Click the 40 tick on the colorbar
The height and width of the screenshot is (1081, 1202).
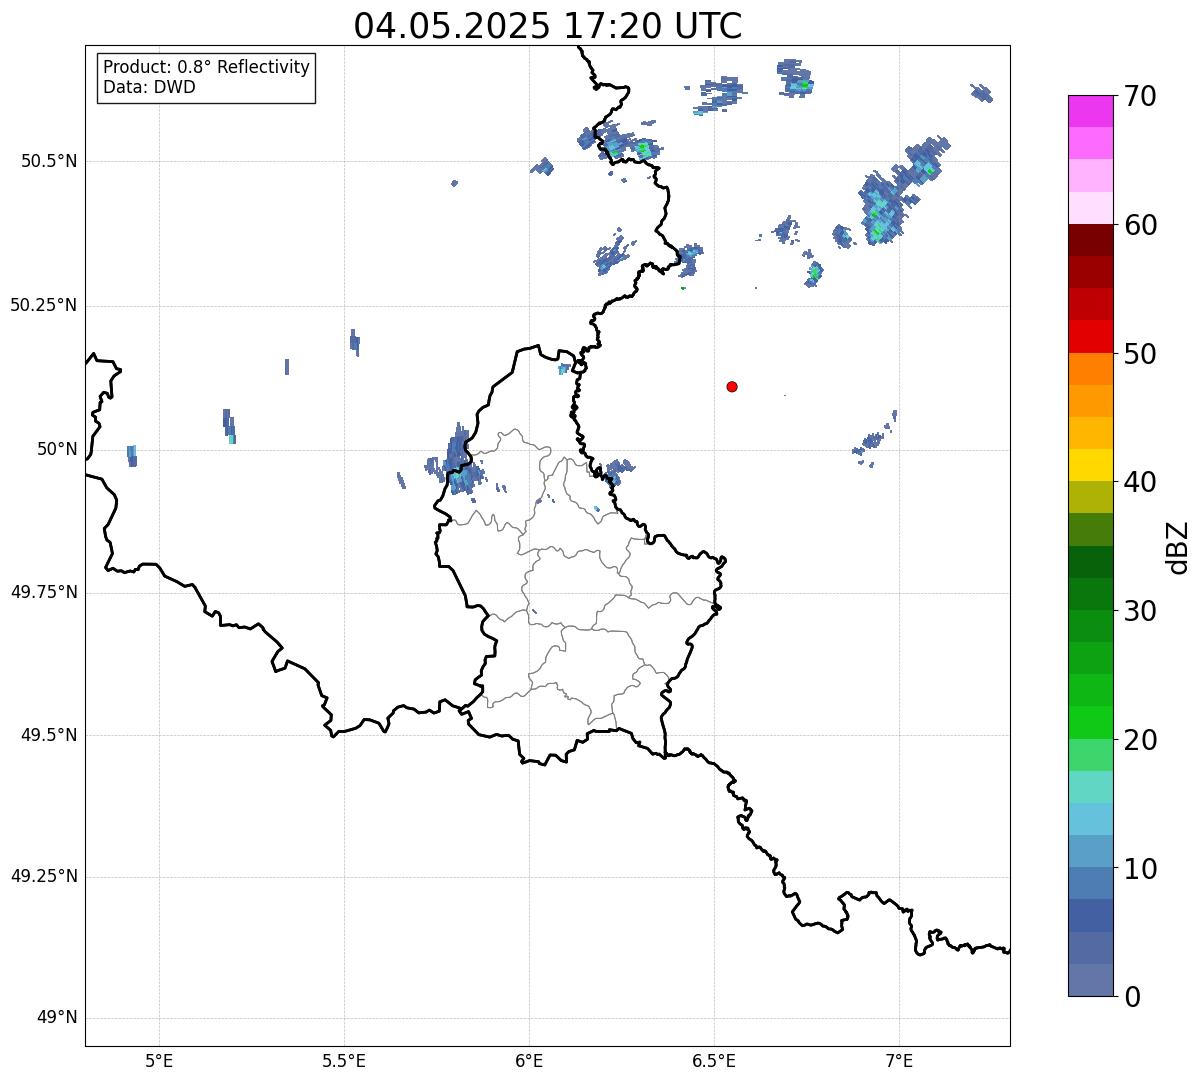coord(1141,482)
